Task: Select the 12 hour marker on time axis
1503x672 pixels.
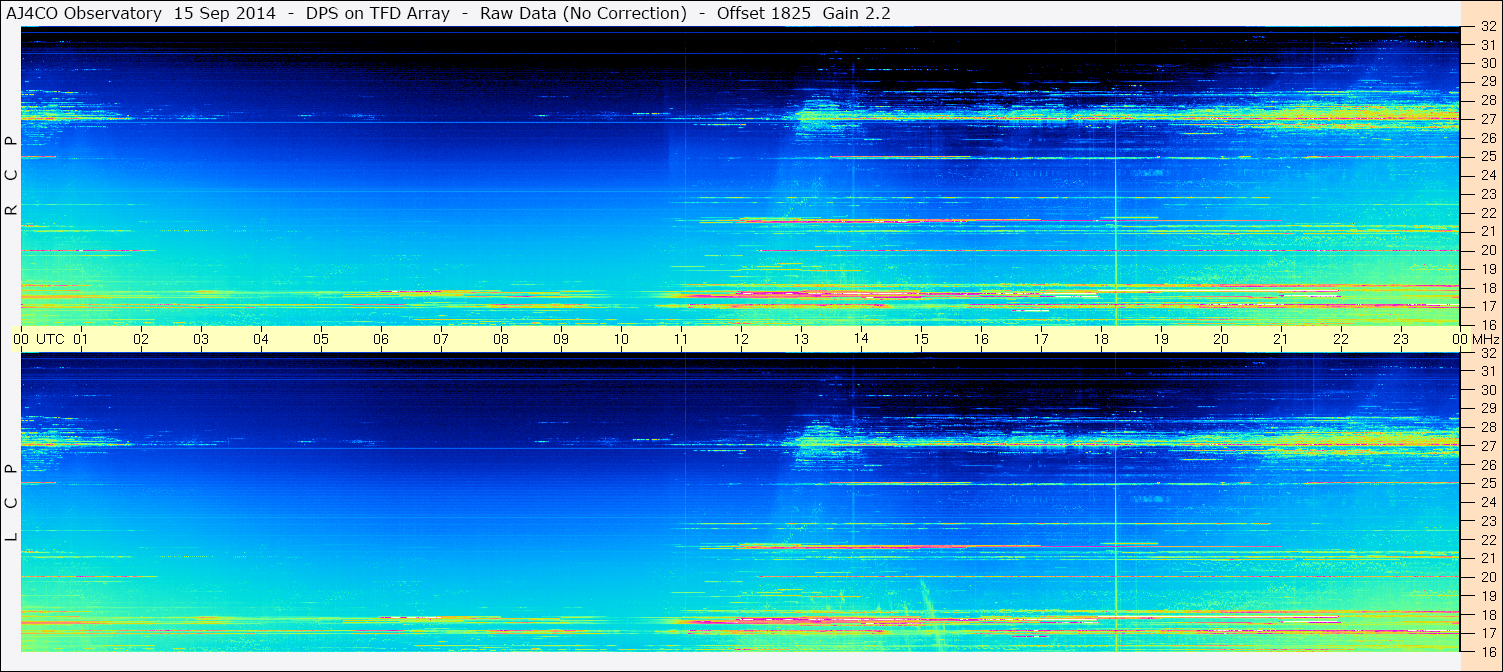Action: 741,339
